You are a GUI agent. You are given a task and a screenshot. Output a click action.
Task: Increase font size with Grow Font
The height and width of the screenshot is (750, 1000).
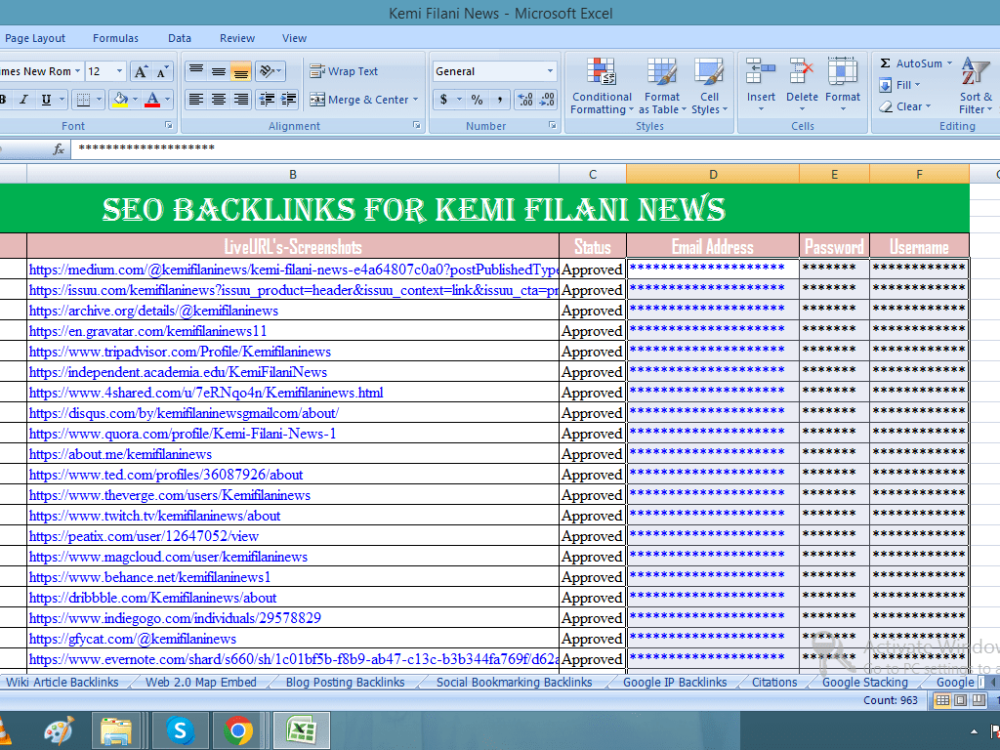point(140,71)
